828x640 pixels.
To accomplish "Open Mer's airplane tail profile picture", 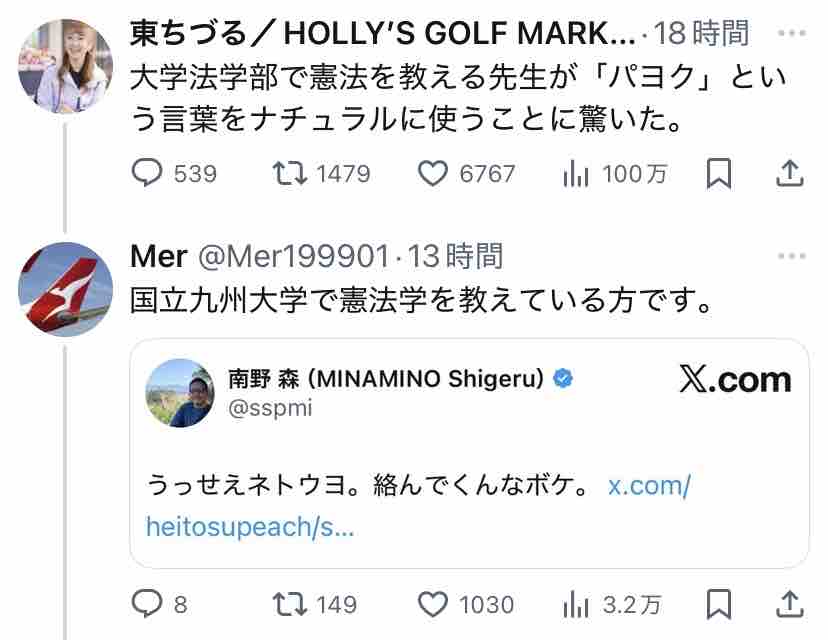I will pyautogui.click(x=65, y=289).
